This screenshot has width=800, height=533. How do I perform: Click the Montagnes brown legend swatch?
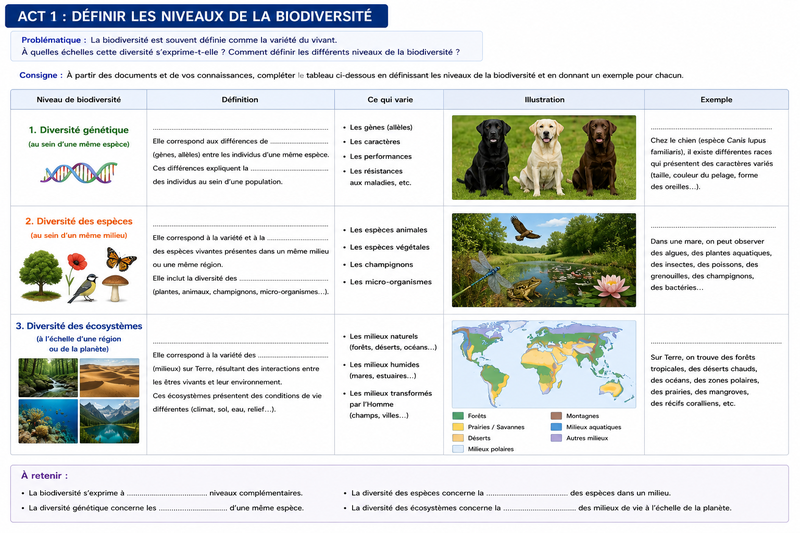556,416
